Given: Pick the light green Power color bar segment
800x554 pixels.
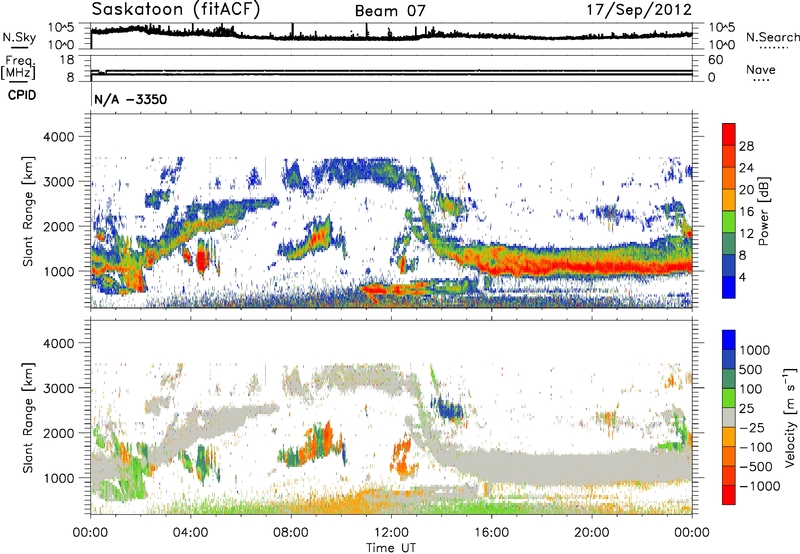Looking at the screenshot, I should coord(729,221).
